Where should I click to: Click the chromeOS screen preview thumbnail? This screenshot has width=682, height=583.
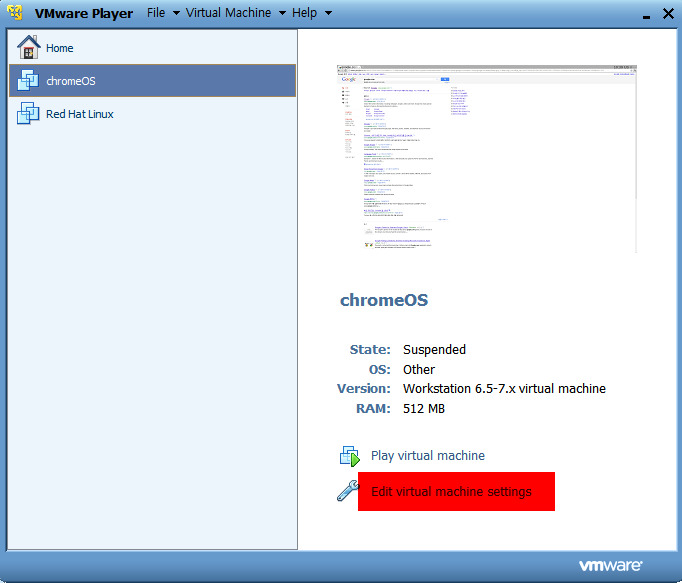(x=487, y=159)
